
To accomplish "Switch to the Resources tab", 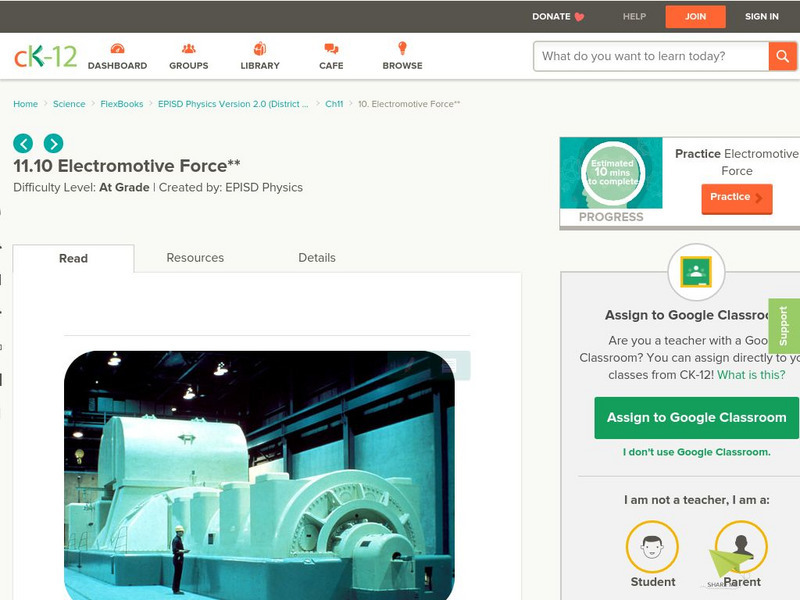I will [195, 258].
